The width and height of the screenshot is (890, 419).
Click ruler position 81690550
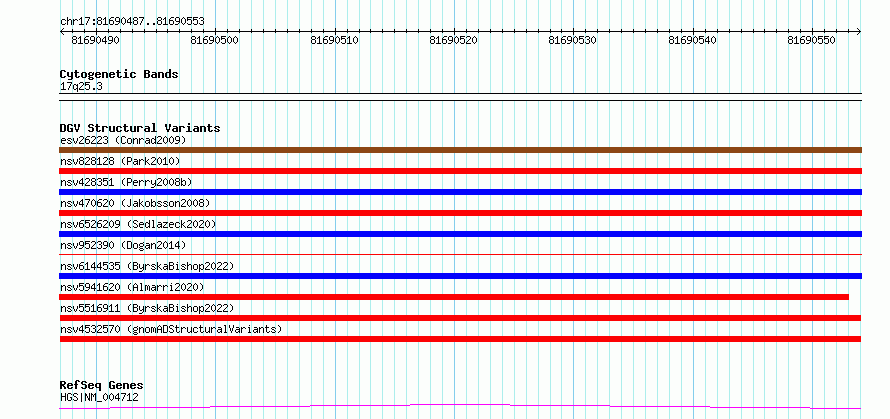(x=812, y=40)
